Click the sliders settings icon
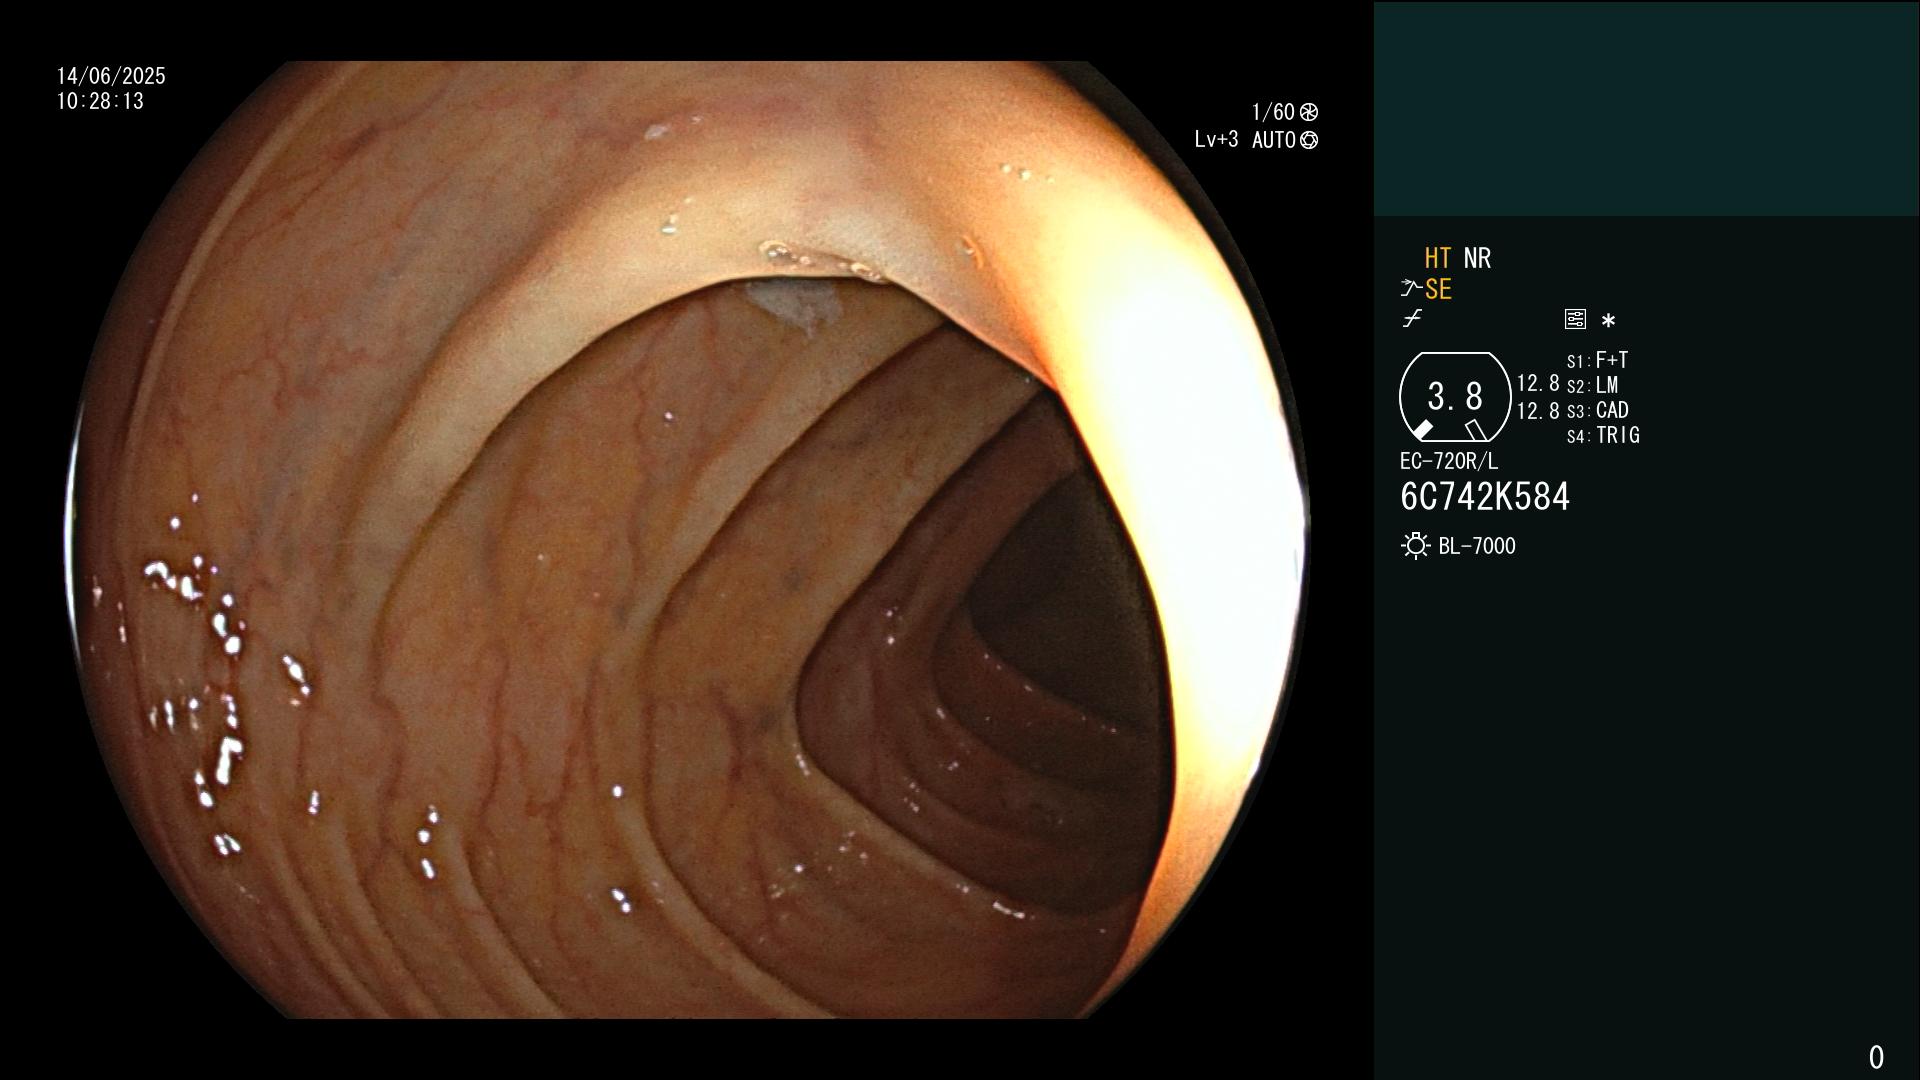Image resolution: width=1920 pixels, height=1080 pixels. 1575,319
